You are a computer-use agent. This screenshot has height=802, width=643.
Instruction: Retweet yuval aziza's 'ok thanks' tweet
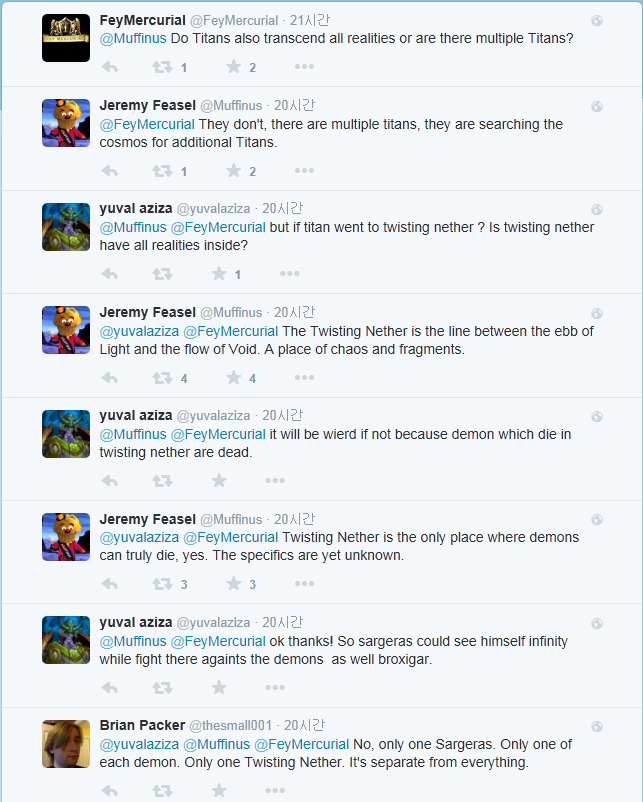click(161, 688)
